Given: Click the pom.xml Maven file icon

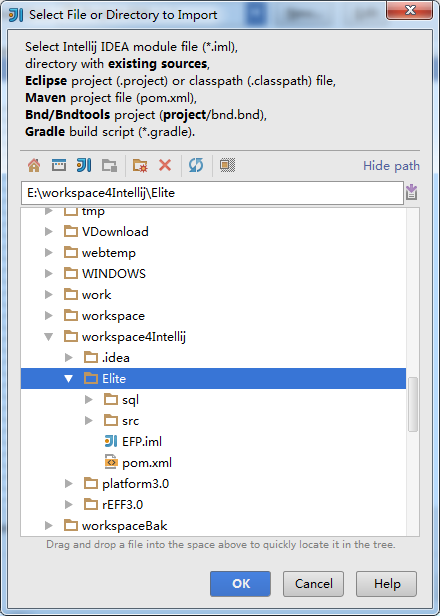Looking at the screenshot, I should (111, 462).
